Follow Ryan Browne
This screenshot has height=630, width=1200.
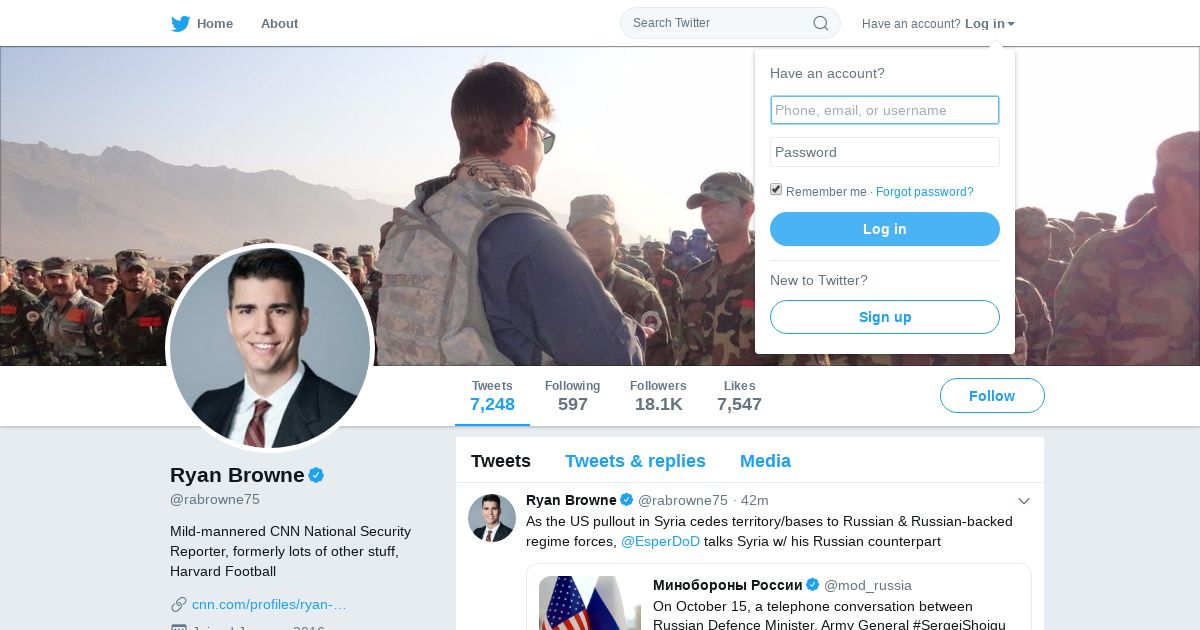coord(992,396)
